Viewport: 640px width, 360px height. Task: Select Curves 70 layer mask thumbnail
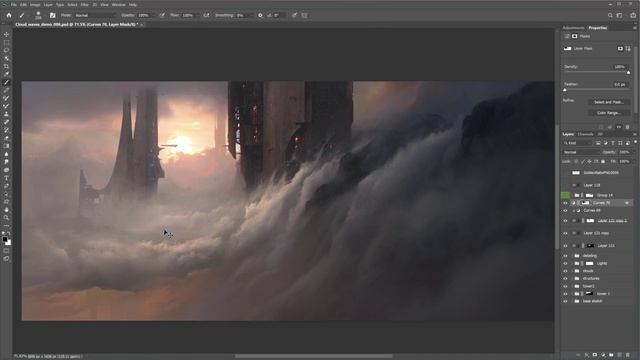coord(586,203)
